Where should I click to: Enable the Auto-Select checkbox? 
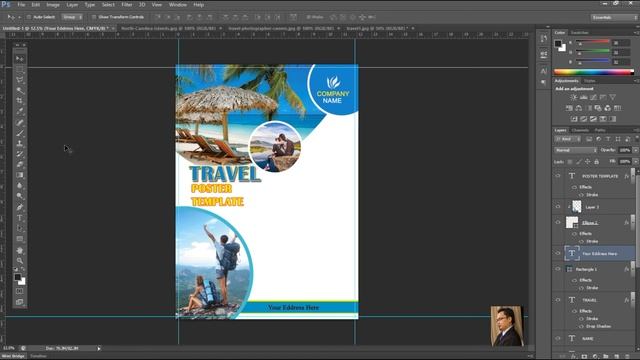coord(29,17)
